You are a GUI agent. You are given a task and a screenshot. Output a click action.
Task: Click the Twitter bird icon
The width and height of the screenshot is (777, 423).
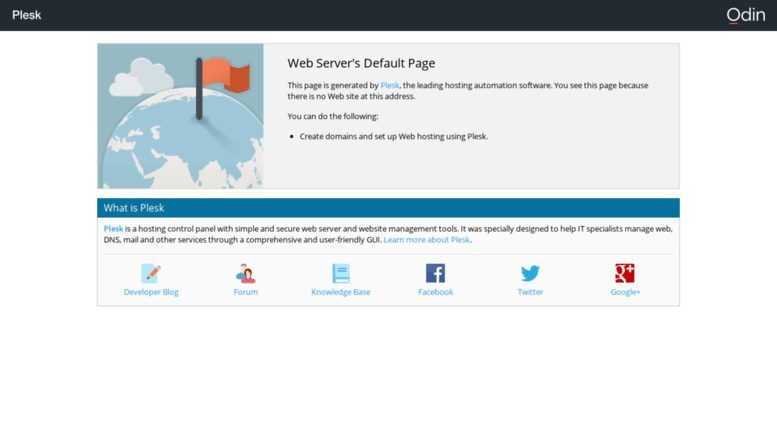(x=530, y=273)
